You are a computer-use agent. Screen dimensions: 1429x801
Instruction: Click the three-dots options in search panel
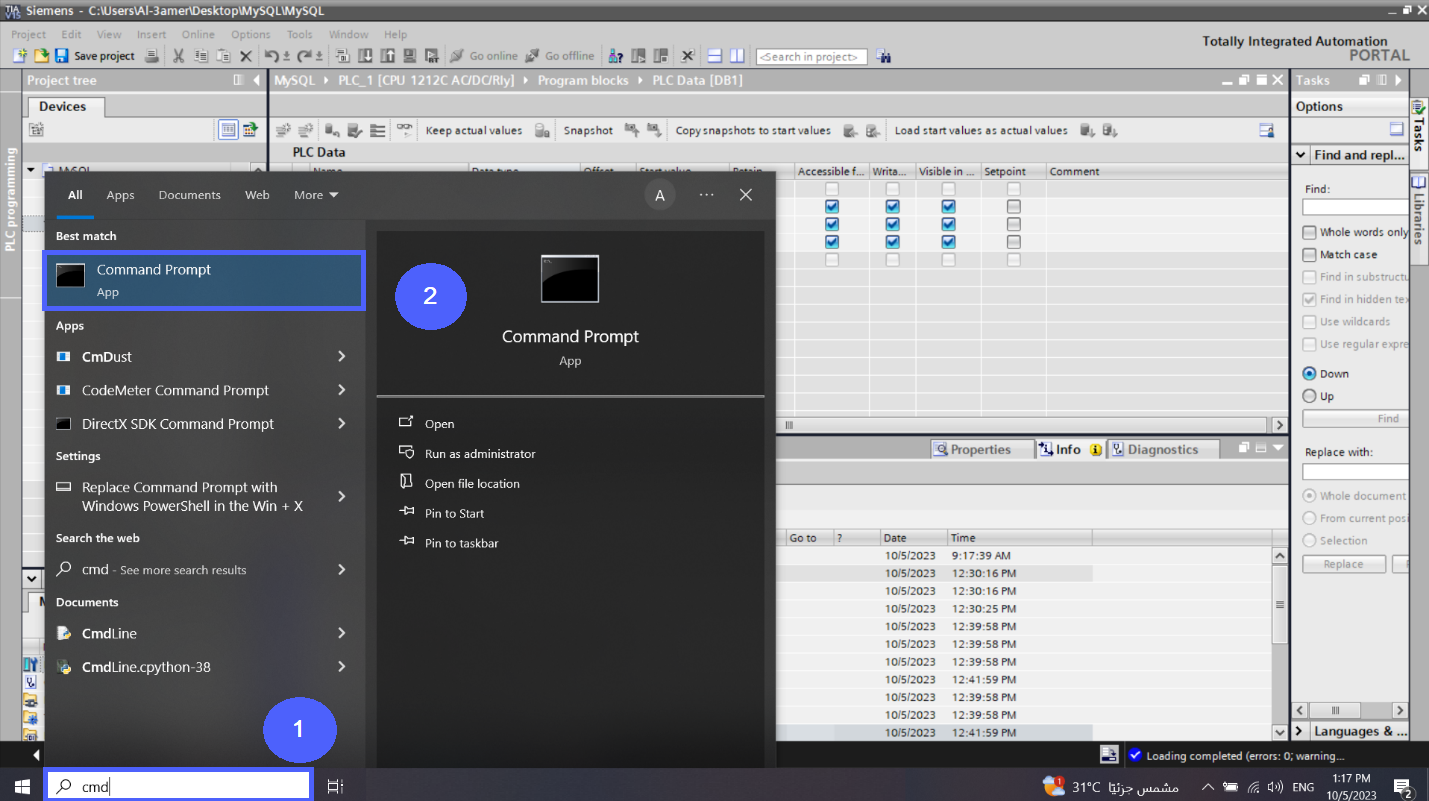(x=707, y=195)
